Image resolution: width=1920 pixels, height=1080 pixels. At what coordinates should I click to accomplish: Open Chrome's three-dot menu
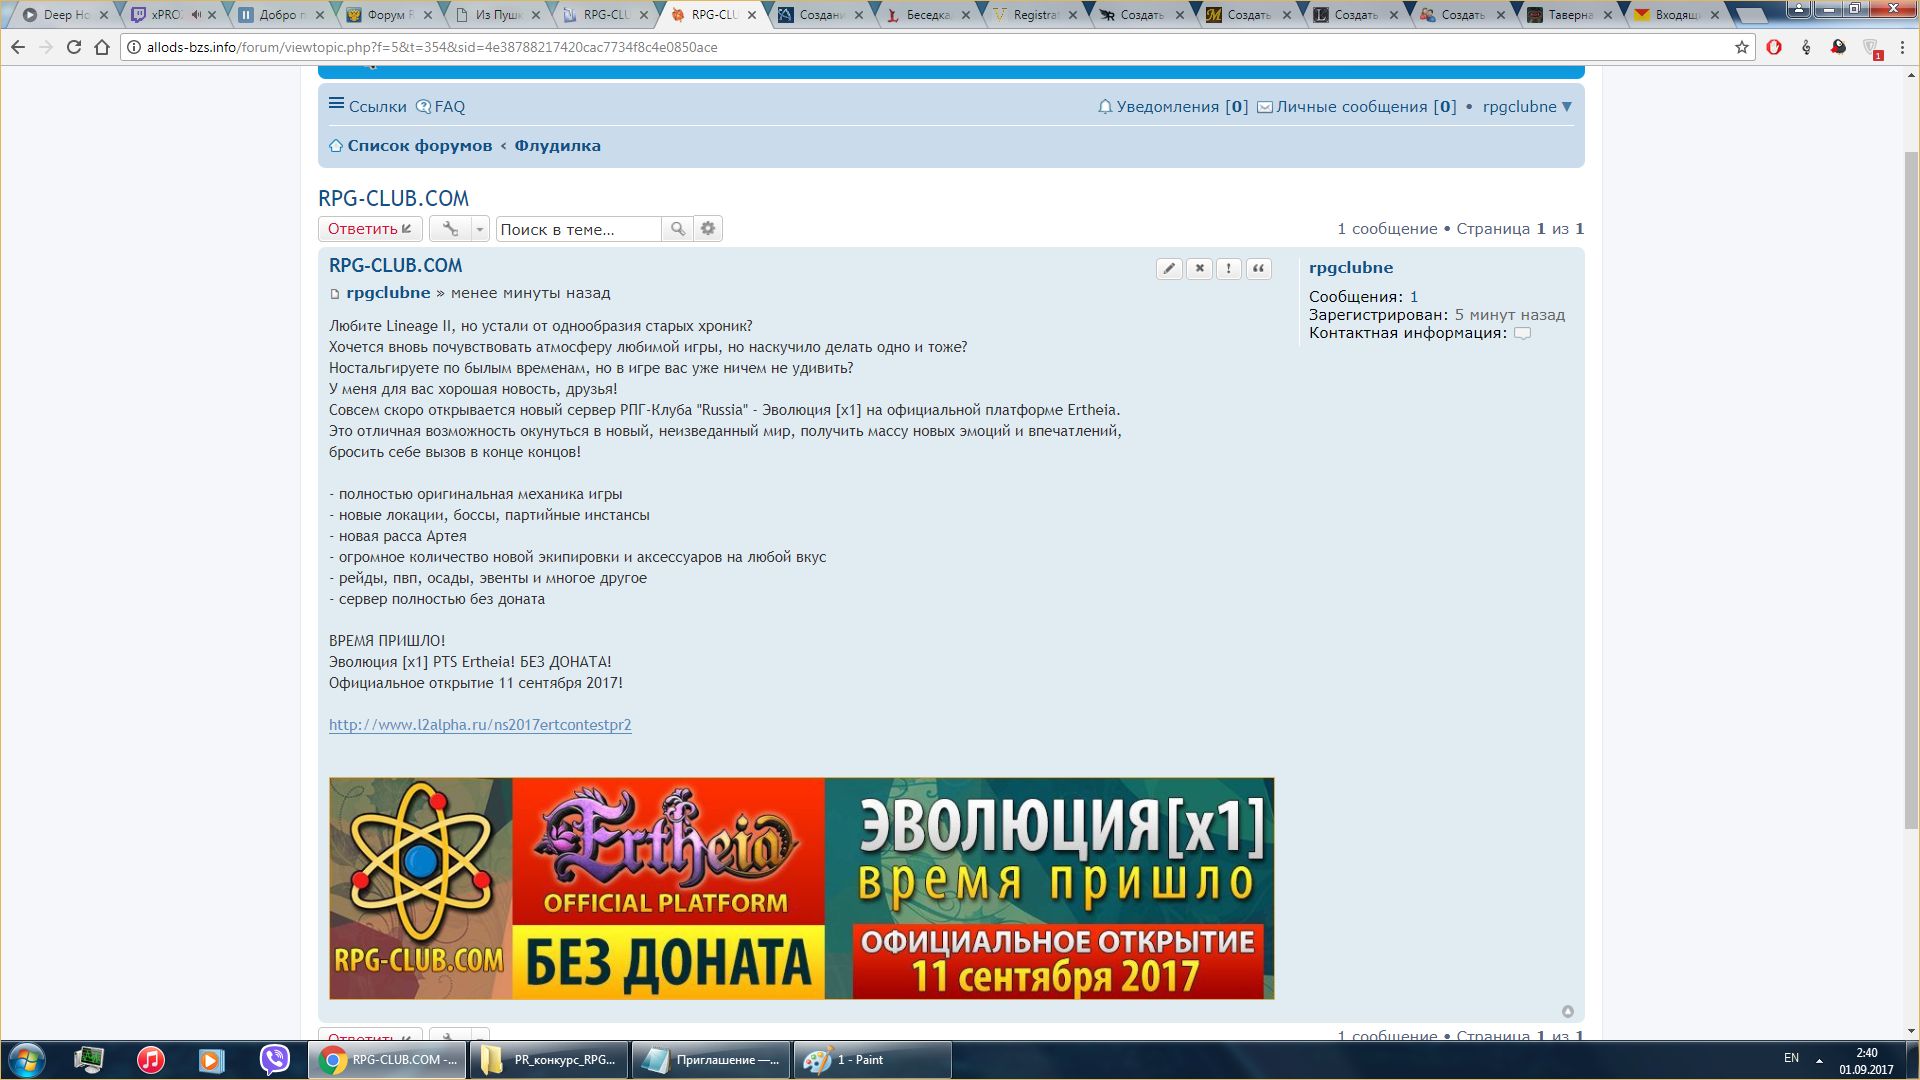coord(1902,47)
